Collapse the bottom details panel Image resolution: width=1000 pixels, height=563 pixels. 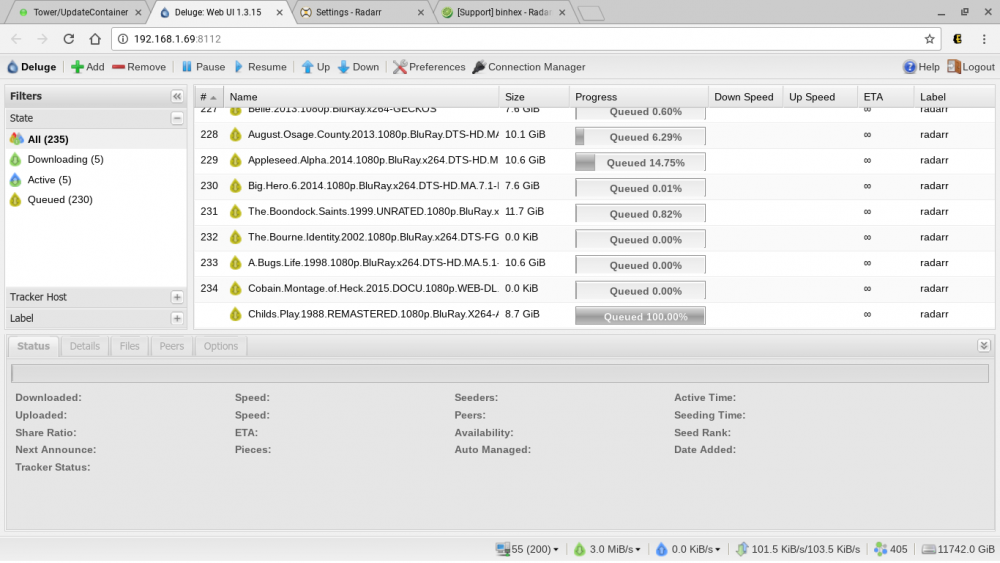pyautogui.click(x=983, y=346)
